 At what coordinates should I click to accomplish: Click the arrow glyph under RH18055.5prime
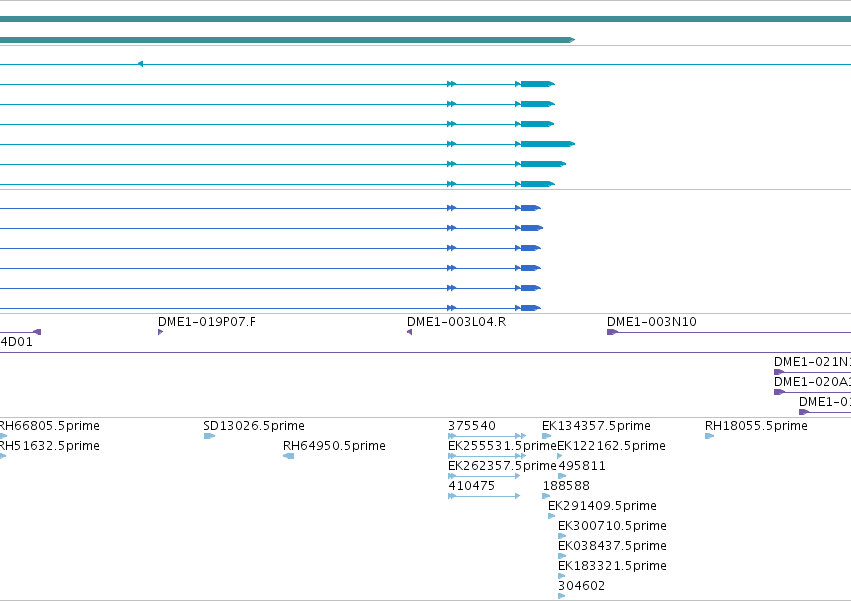tap(709, 436)
